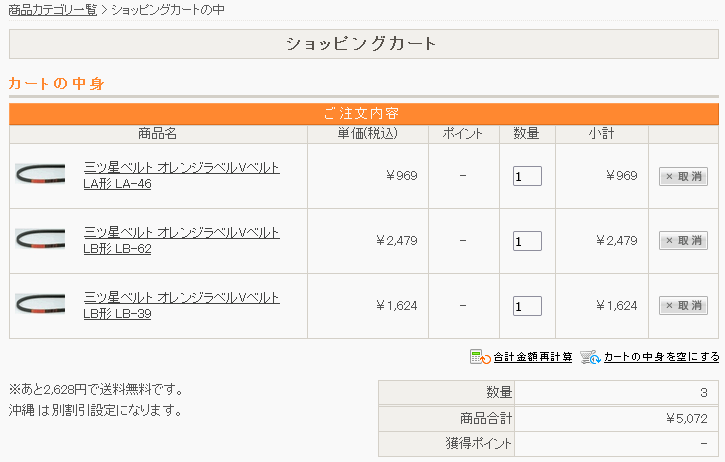The height and width of the screenshot is (462, 725).
Task: Click the empty cart icon
Action: click(589, 357)
